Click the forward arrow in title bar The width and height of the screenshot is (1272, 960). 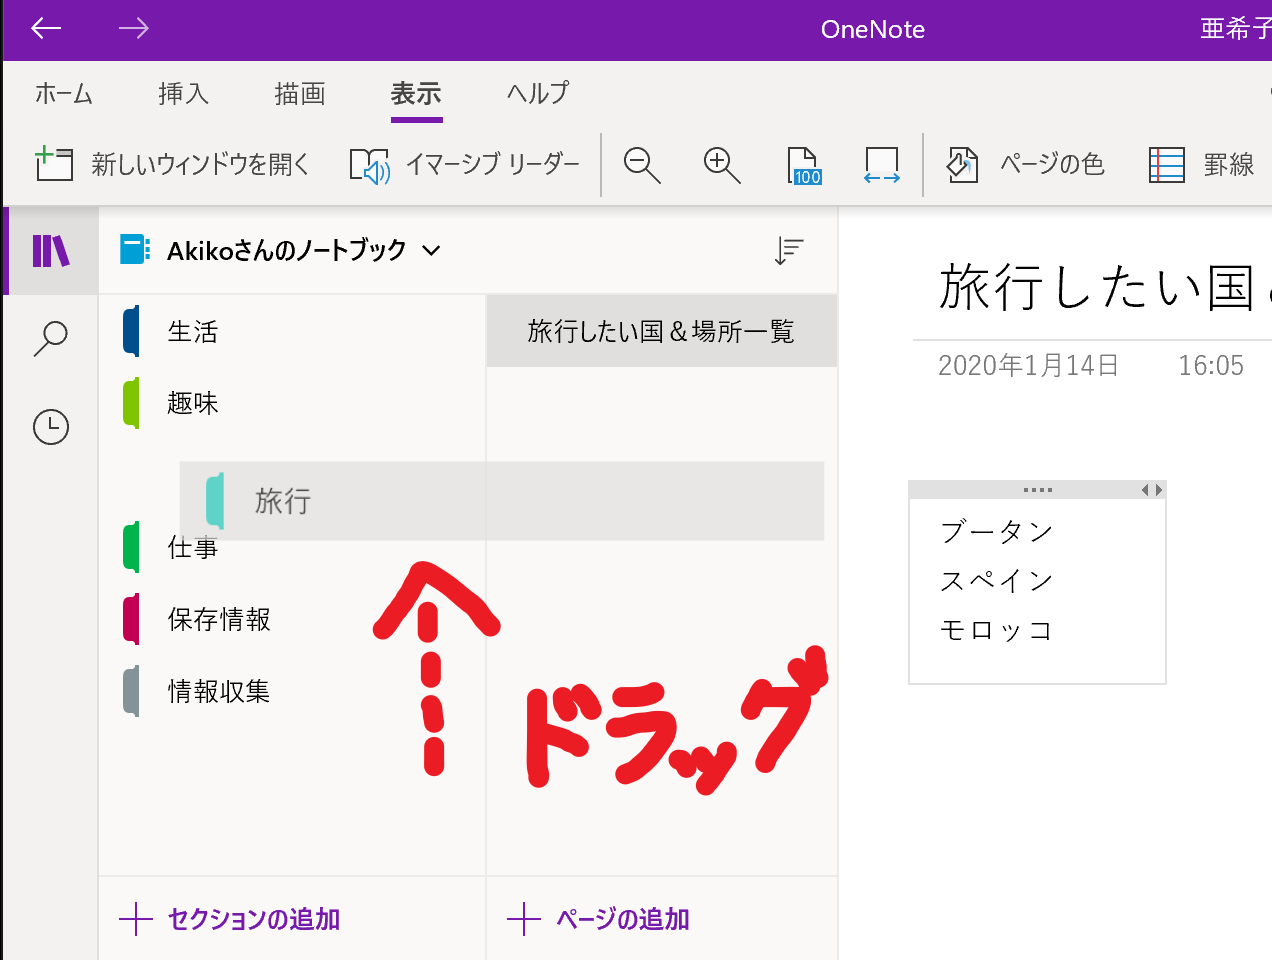tap(133, 29)
